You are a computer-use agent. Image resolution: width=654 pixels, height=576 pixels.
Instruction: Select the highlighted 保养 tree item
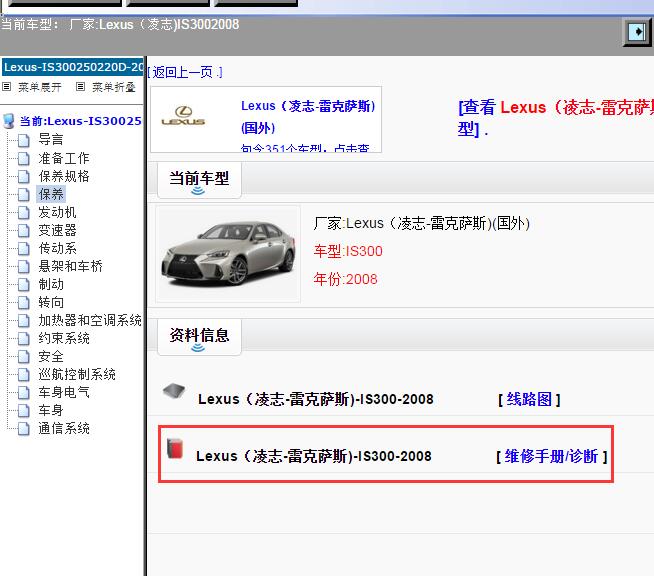tap(51, 194)
